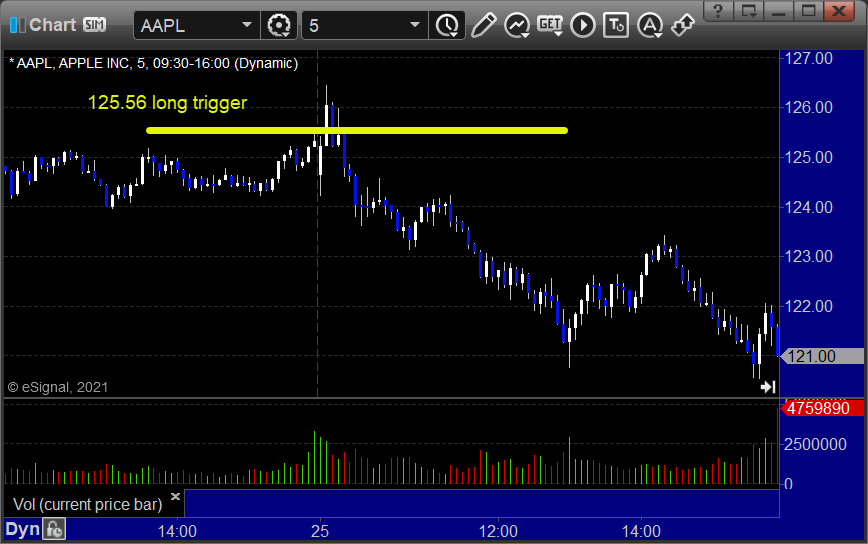This screenshot has height=544, width=868.
Task: Click the time template clock icon
Action: 447,25
